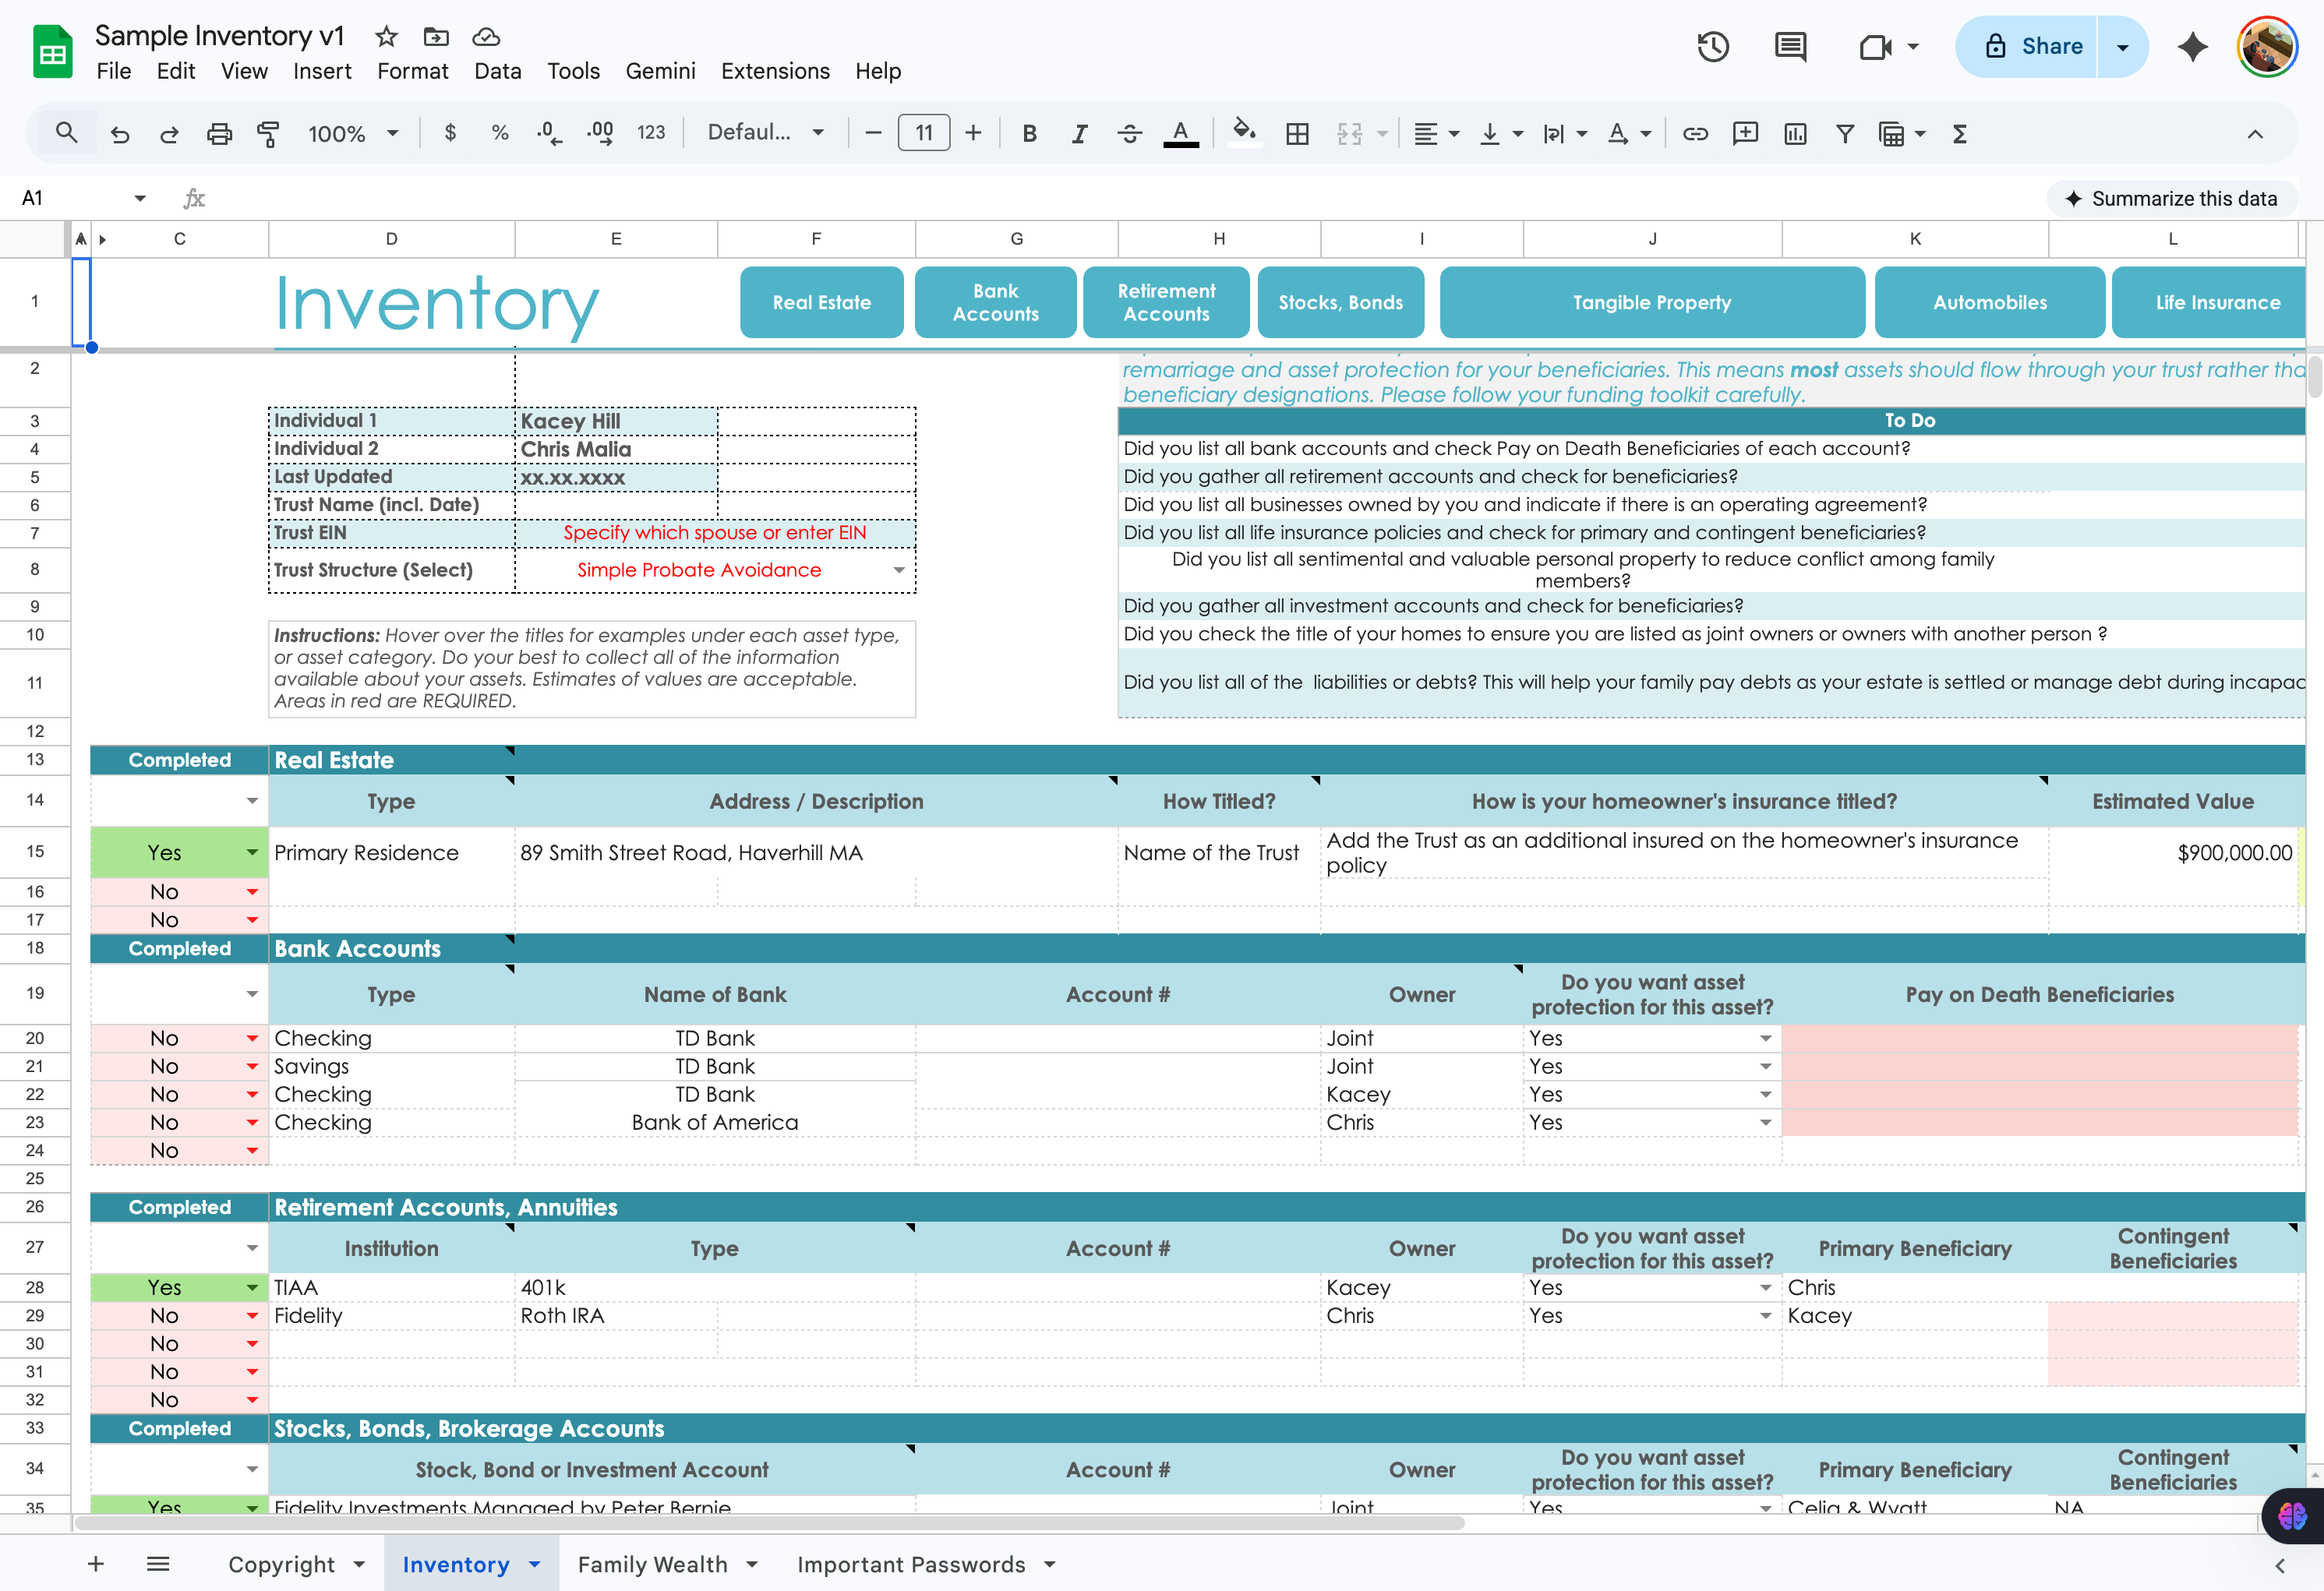Insert a link

click(x=1695, y=133)
